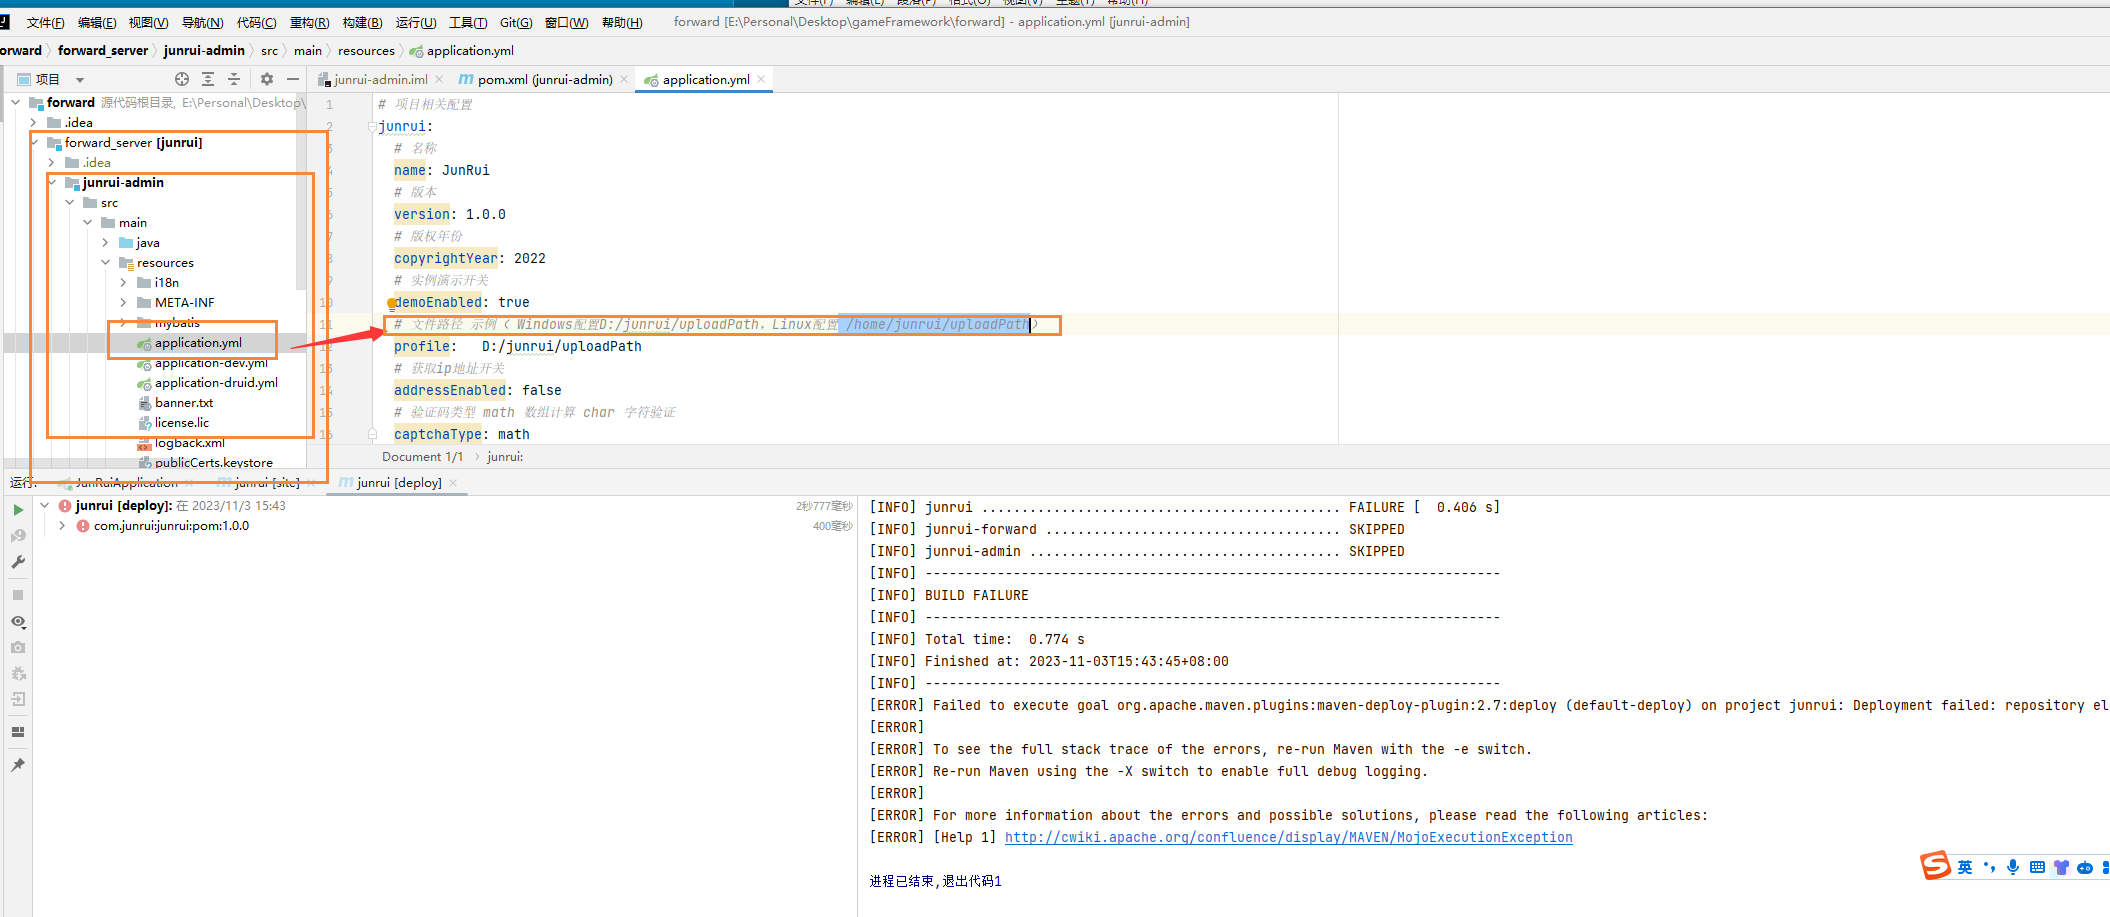Open the 运行(U) menu

tap(416, 22)
